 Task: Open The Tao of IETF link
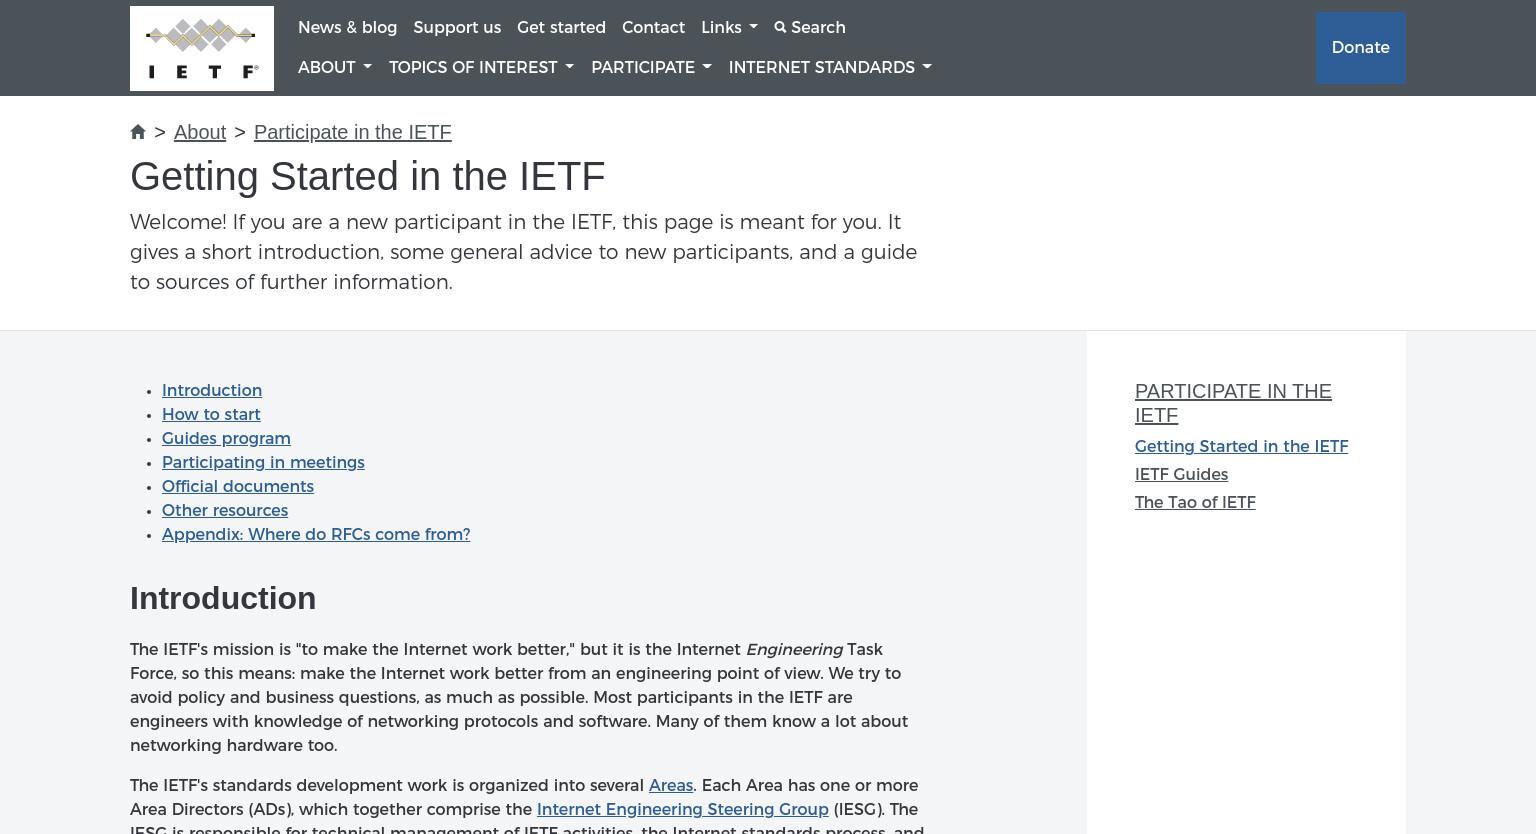[1195, 503]
